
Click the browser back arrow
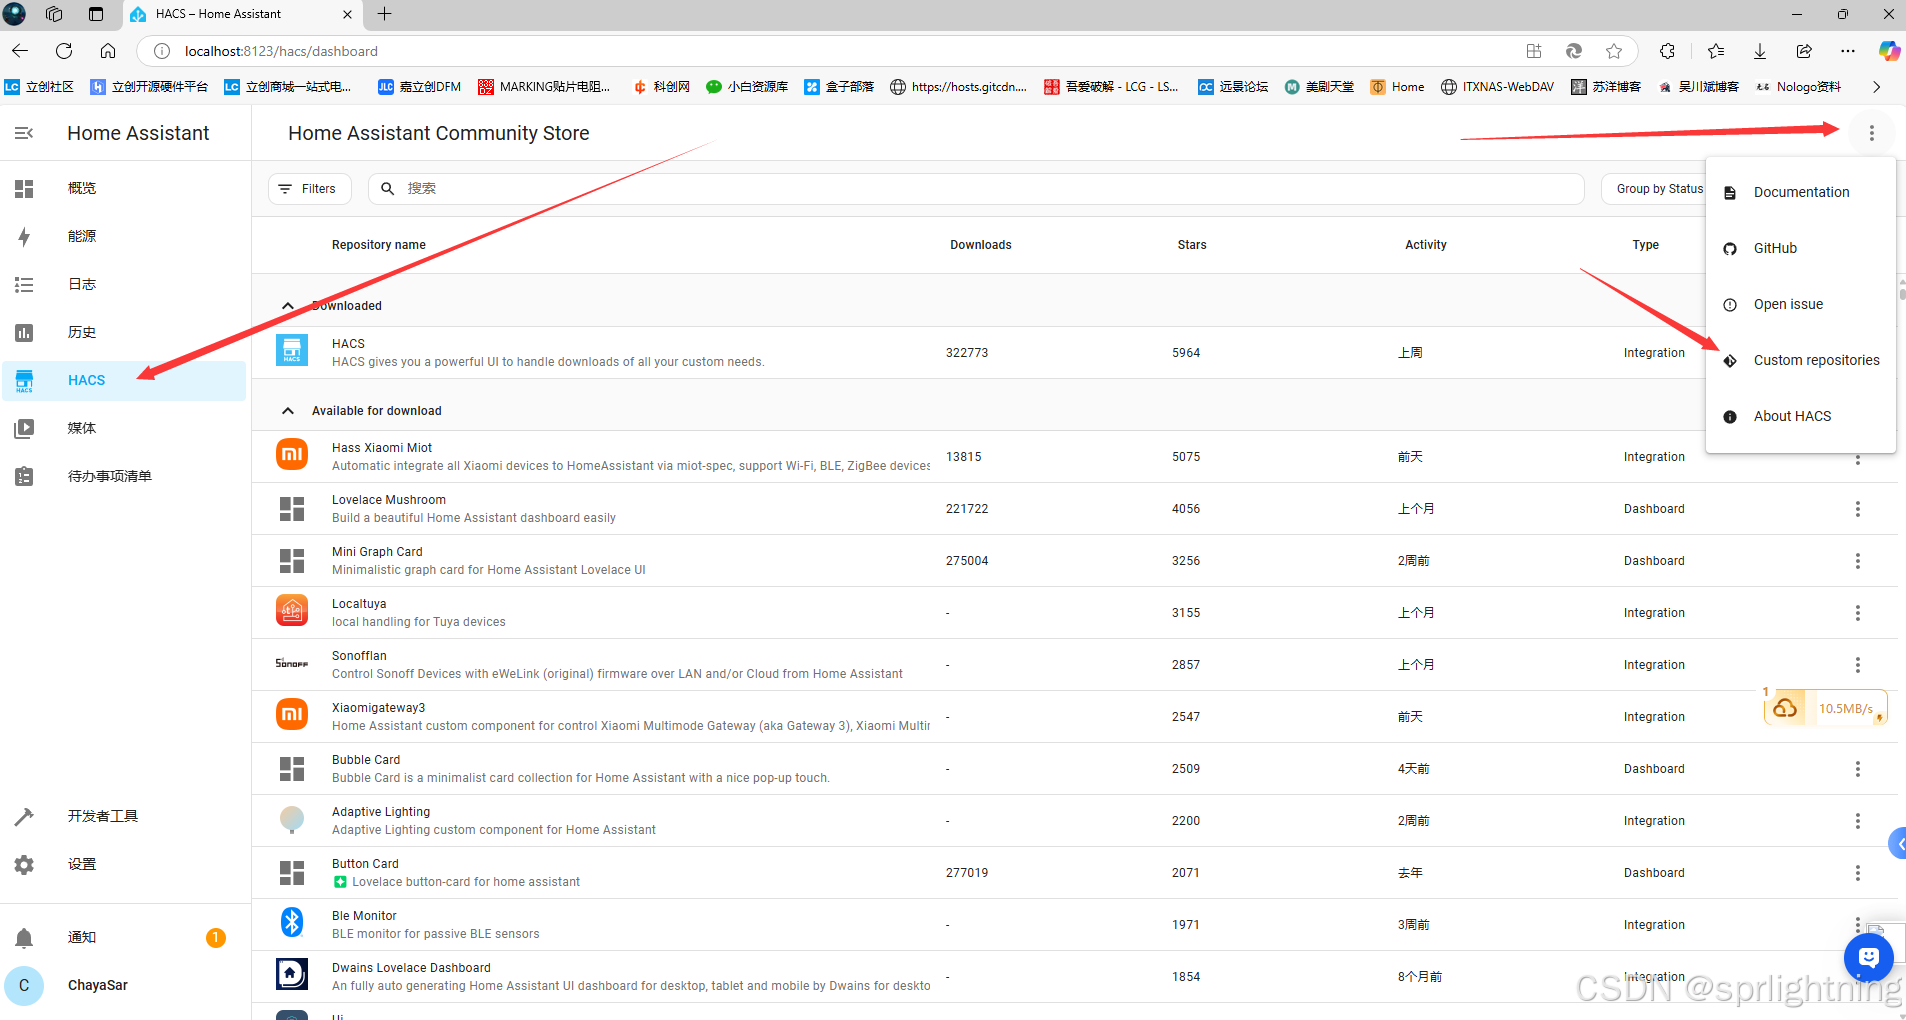click(x=20, y=51)
